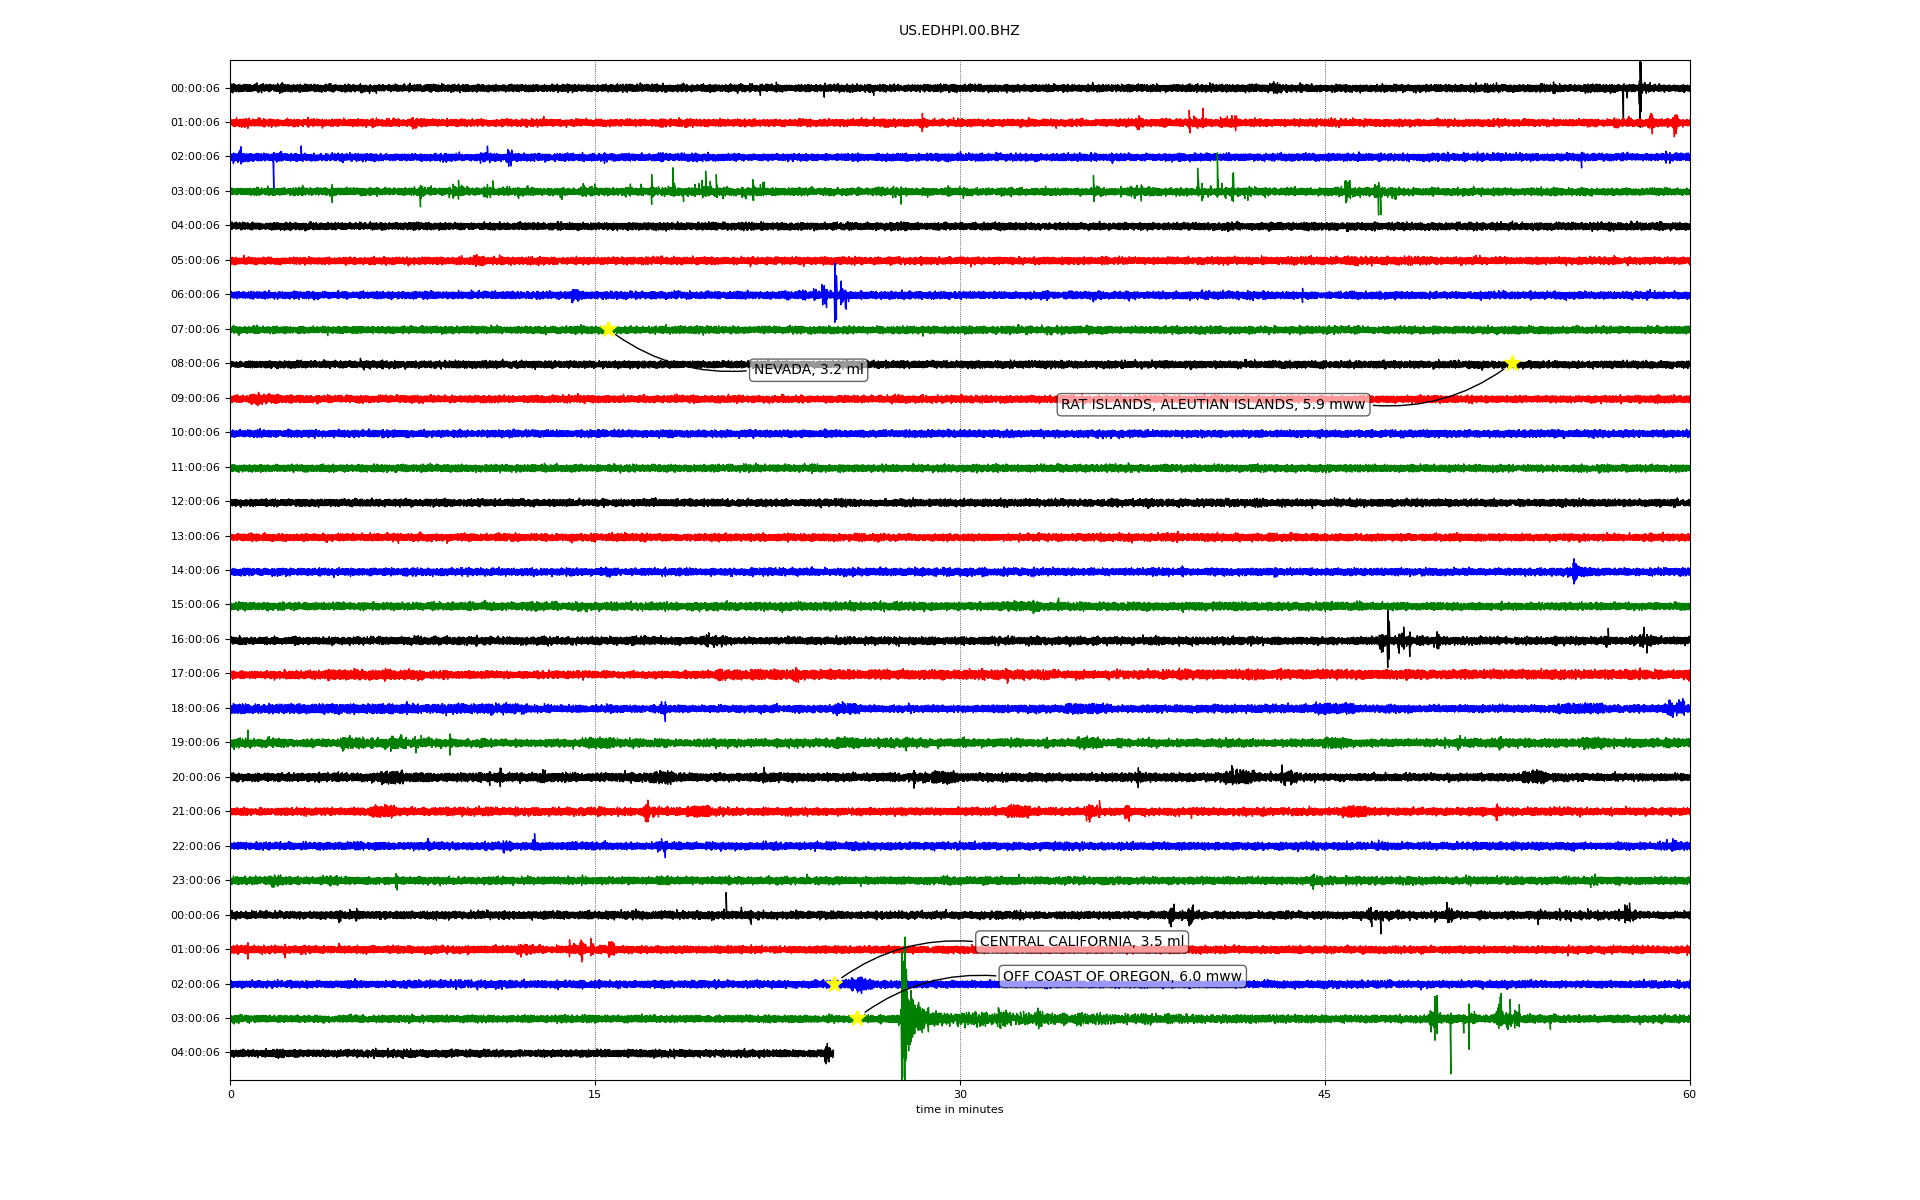Select the RAT ISLANDS, ALEUTIAN ISLANDS label
This screenshot has width=1920, height=1200.
tap(1212, 404)
